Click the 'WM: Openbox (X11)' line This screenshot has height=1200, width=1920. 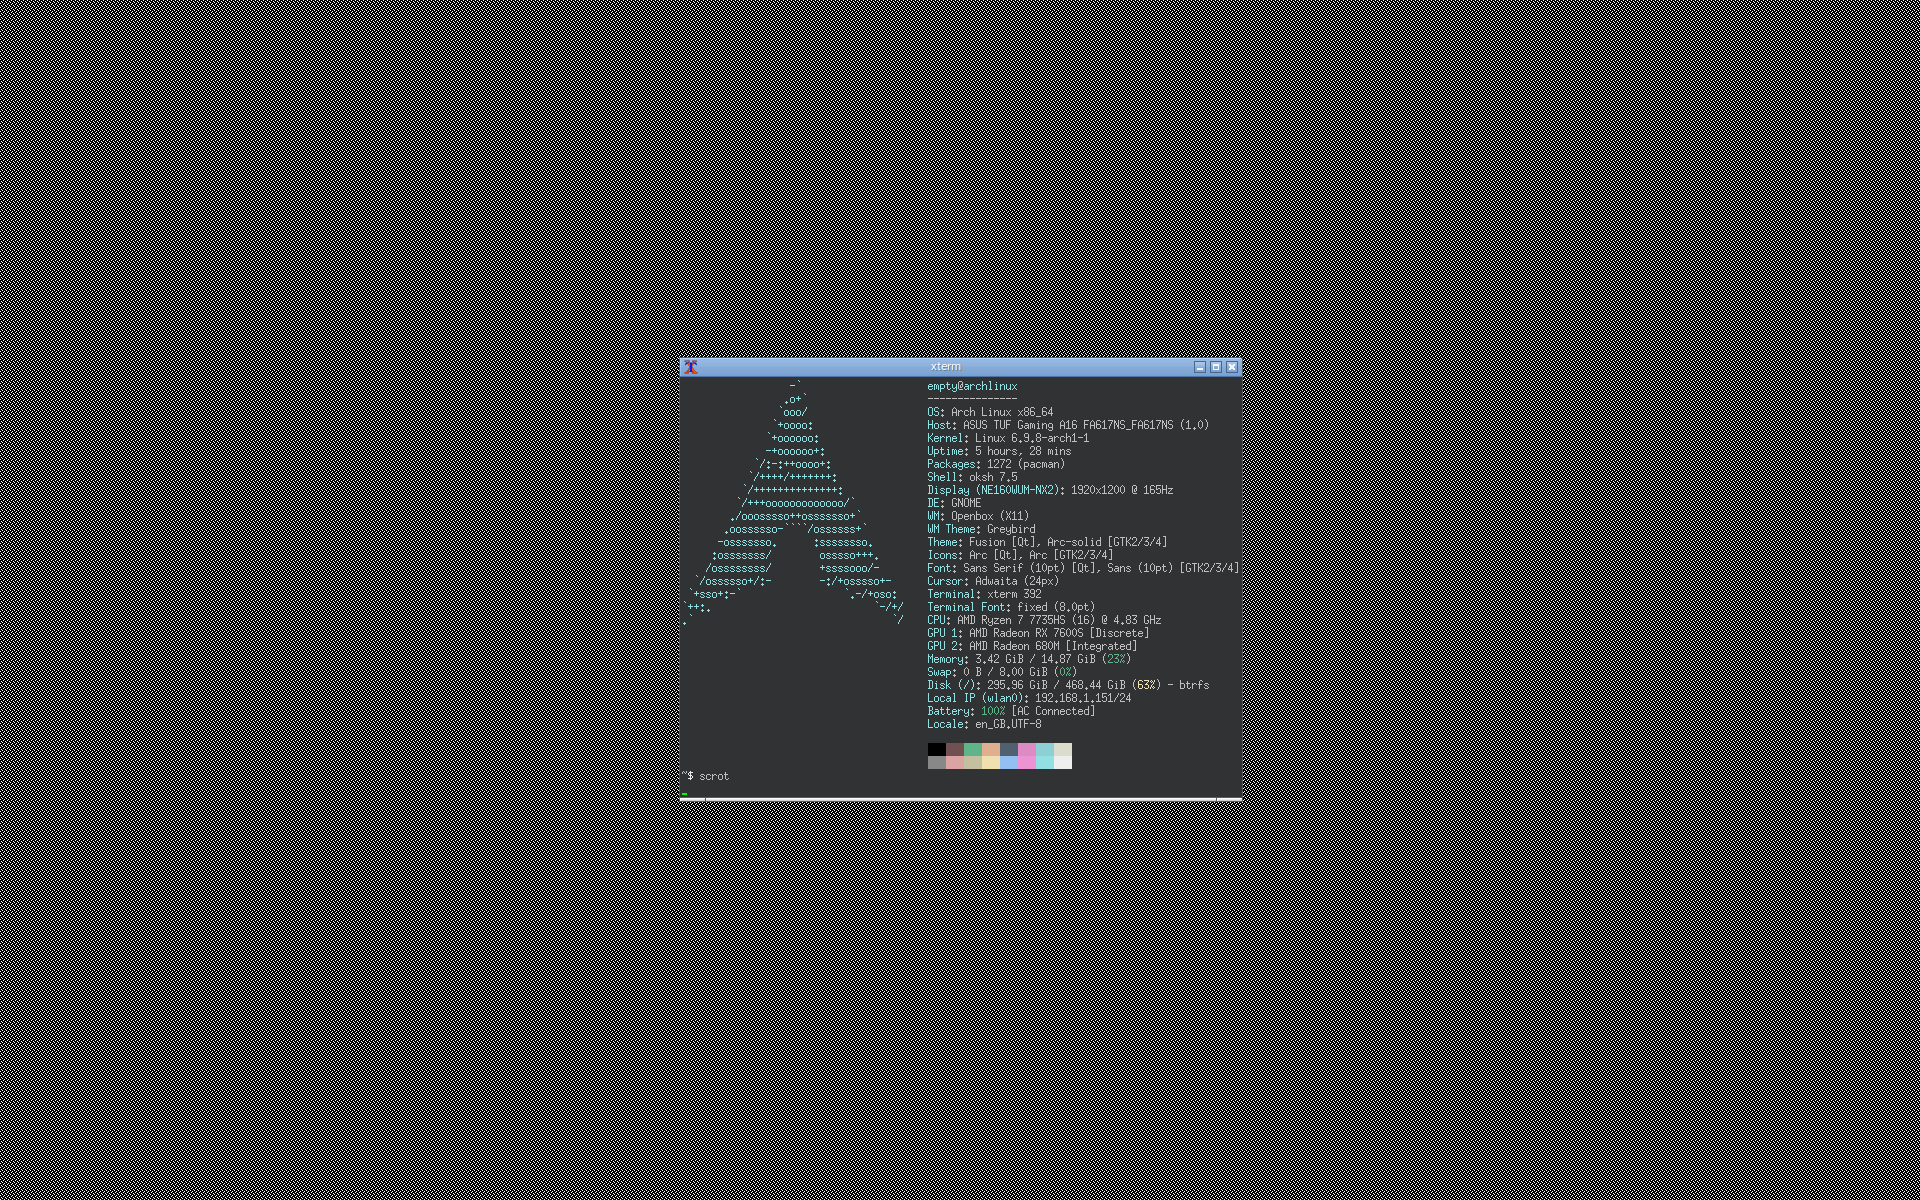[978, 516]
